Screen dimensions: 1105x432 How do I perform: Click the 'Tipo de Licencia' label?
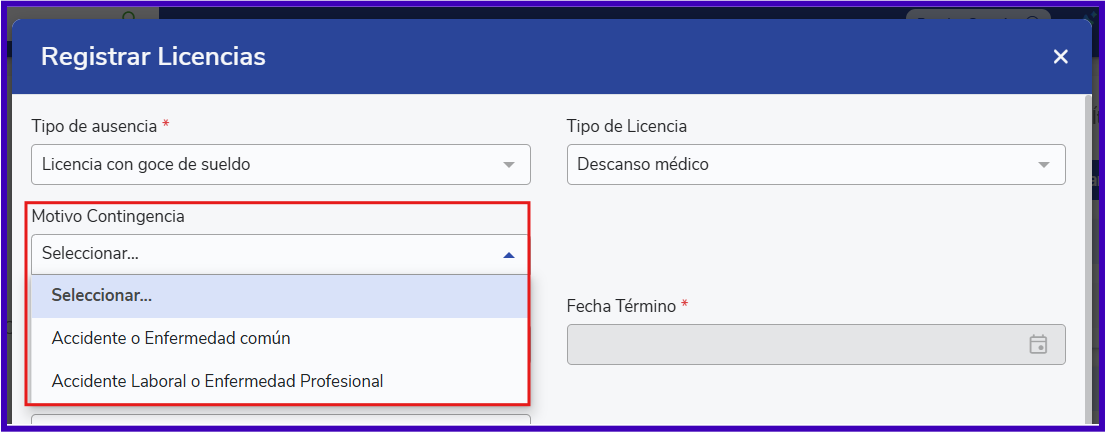[626, 126]
